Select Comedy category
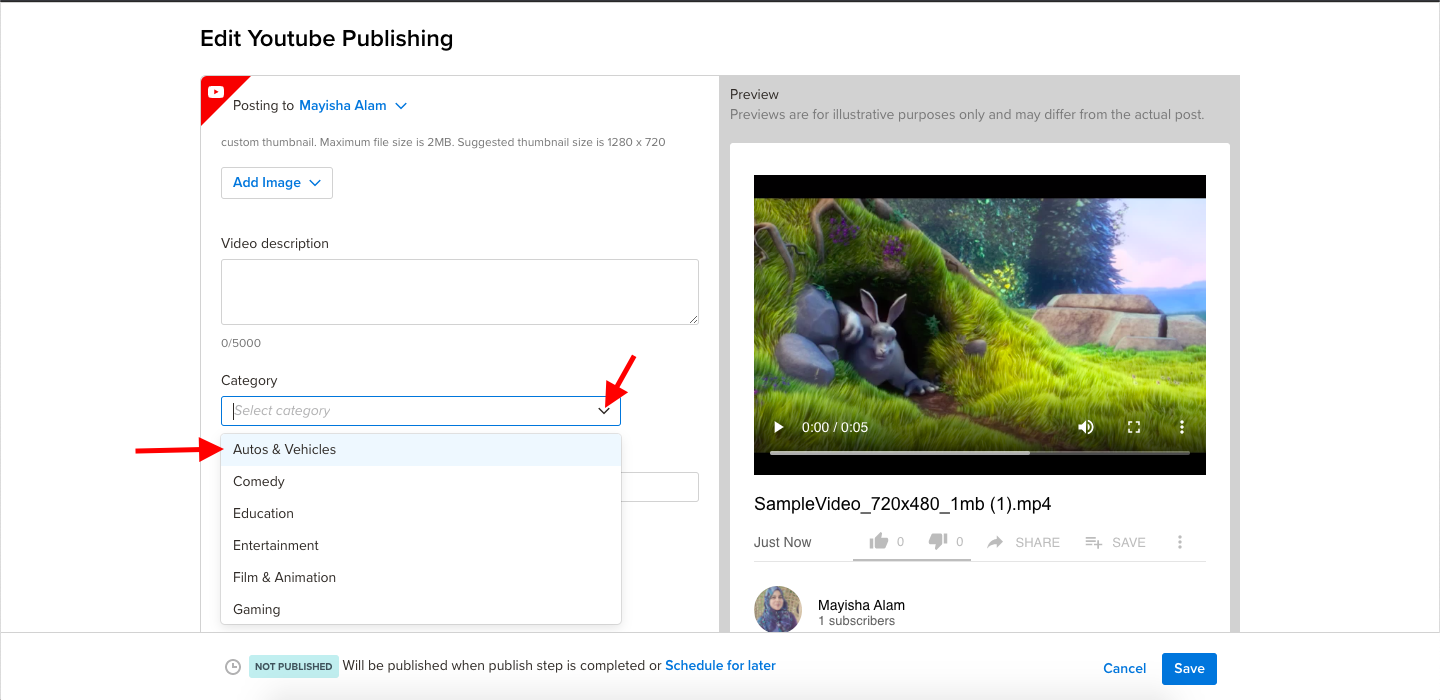This screenshot has height=700, width=1440. click(x=421, y=482)
